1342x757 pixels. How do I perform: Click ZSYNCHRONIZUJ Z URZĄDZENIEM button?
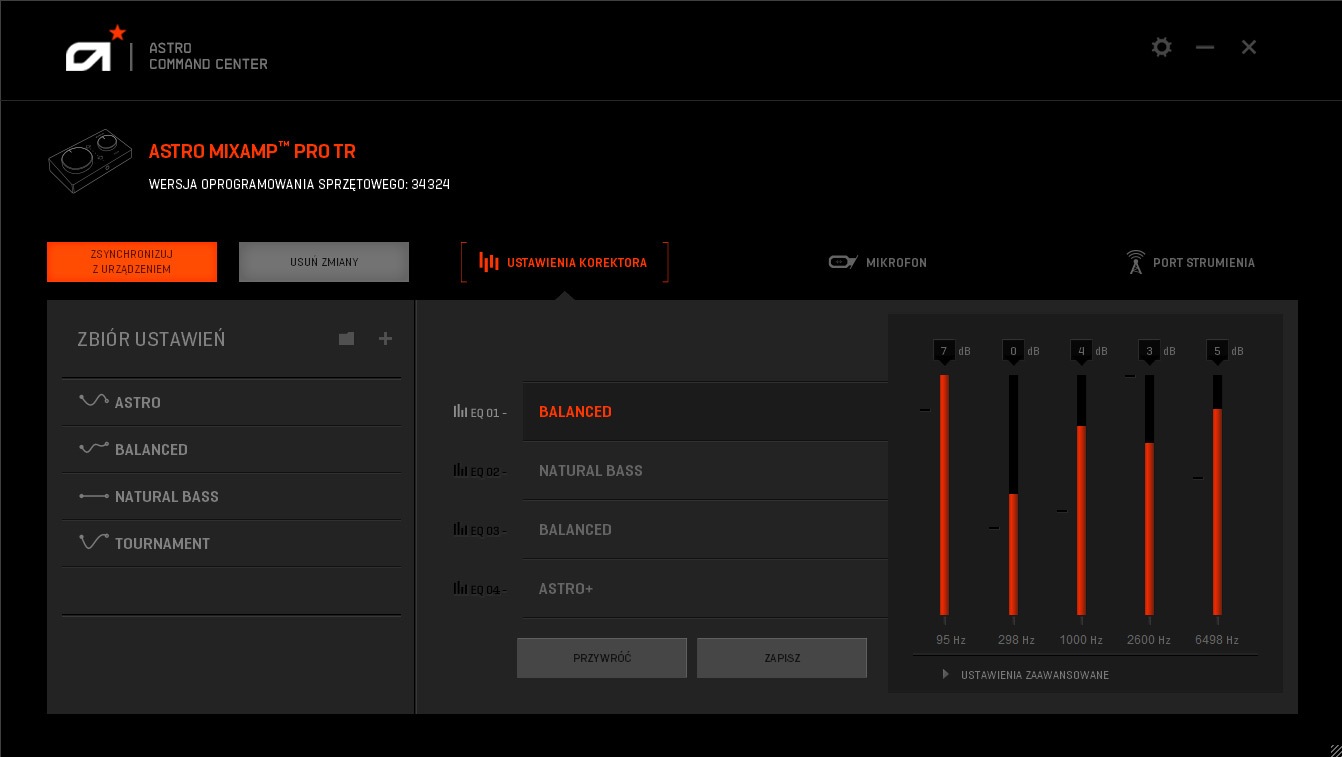click(132, 262)
